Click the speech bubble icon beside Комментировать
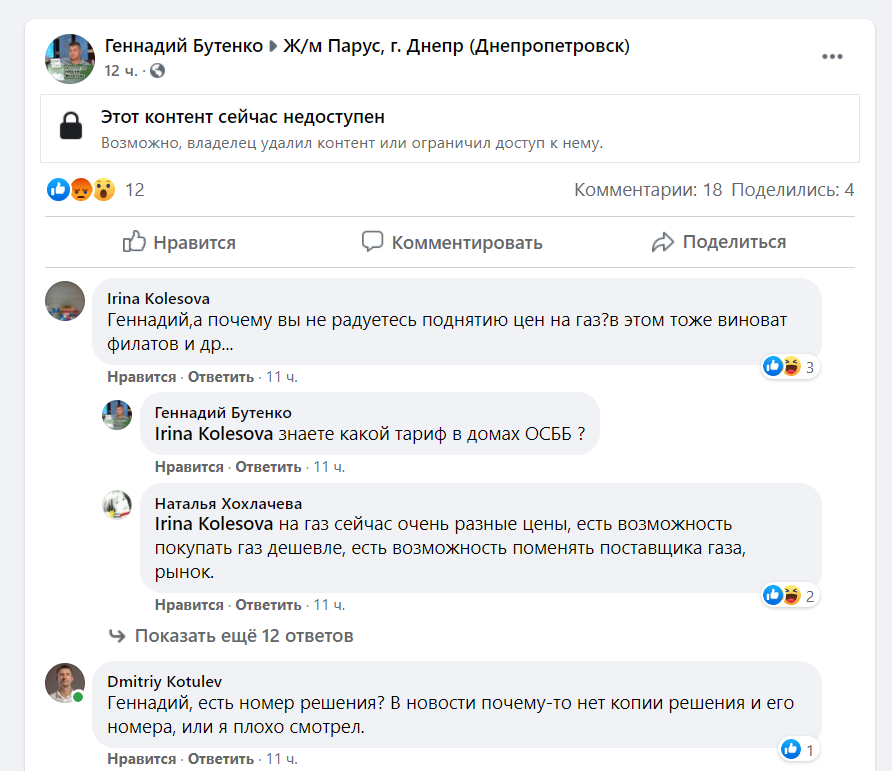This screenshot has height=771, width=892. 372,241
